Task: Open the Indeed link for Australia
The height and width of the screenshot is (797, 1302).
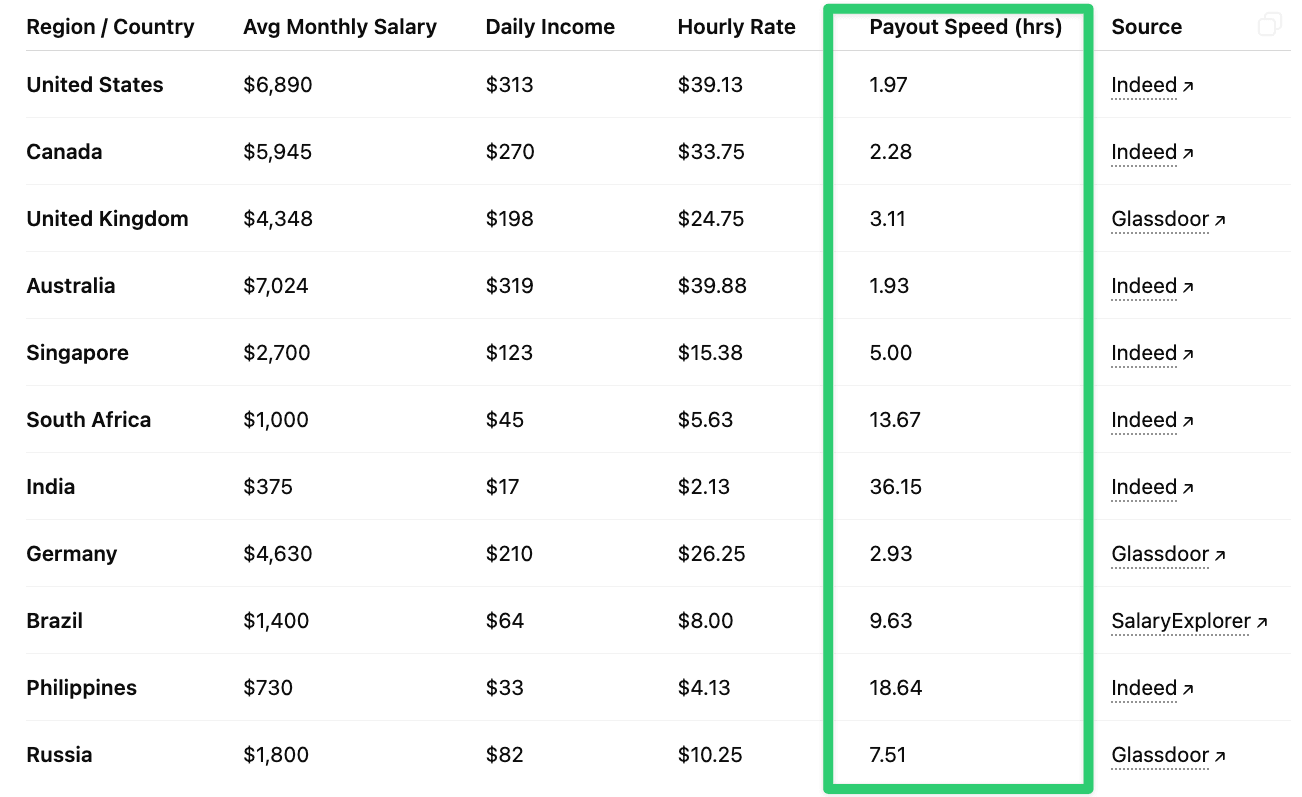Action: (1143, 286)
